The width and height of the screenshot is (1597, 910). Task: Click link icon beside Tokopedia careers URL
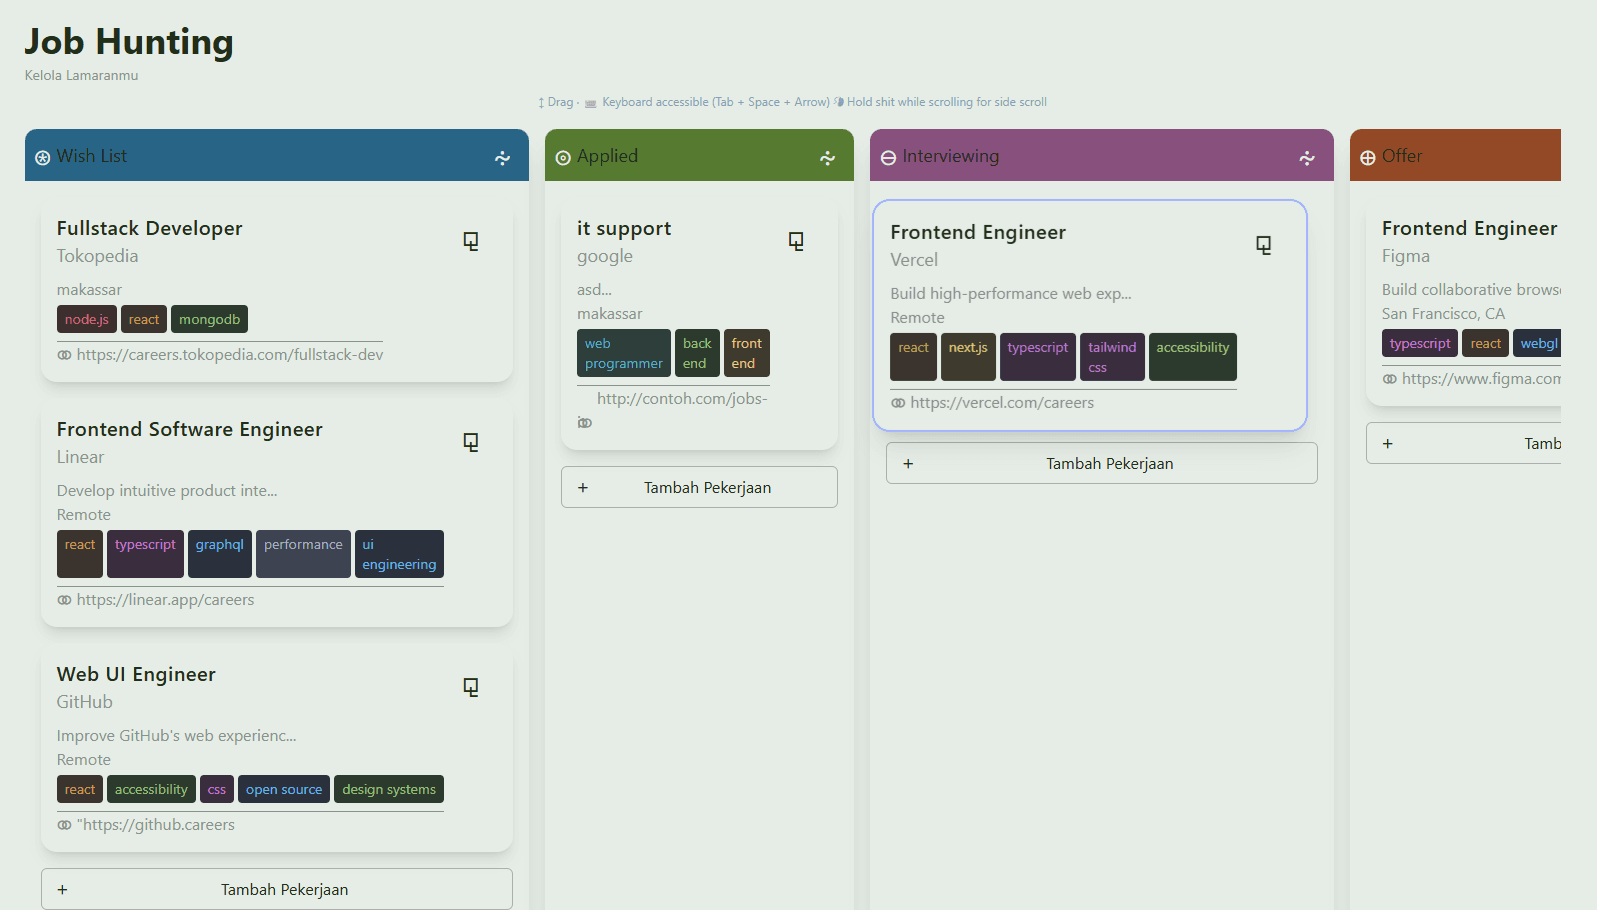pyautogui.click(x=64, y=355)
